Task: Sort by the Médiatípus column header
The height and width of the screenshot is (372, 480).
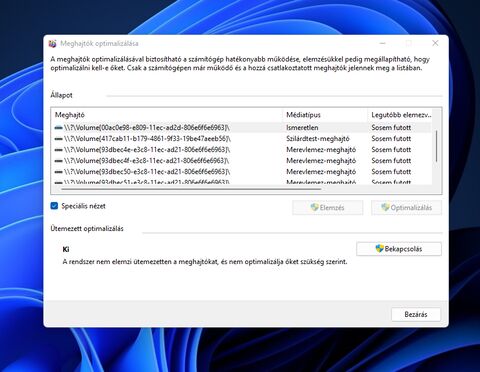Action: pyautogui.click(x=325, y=115)
